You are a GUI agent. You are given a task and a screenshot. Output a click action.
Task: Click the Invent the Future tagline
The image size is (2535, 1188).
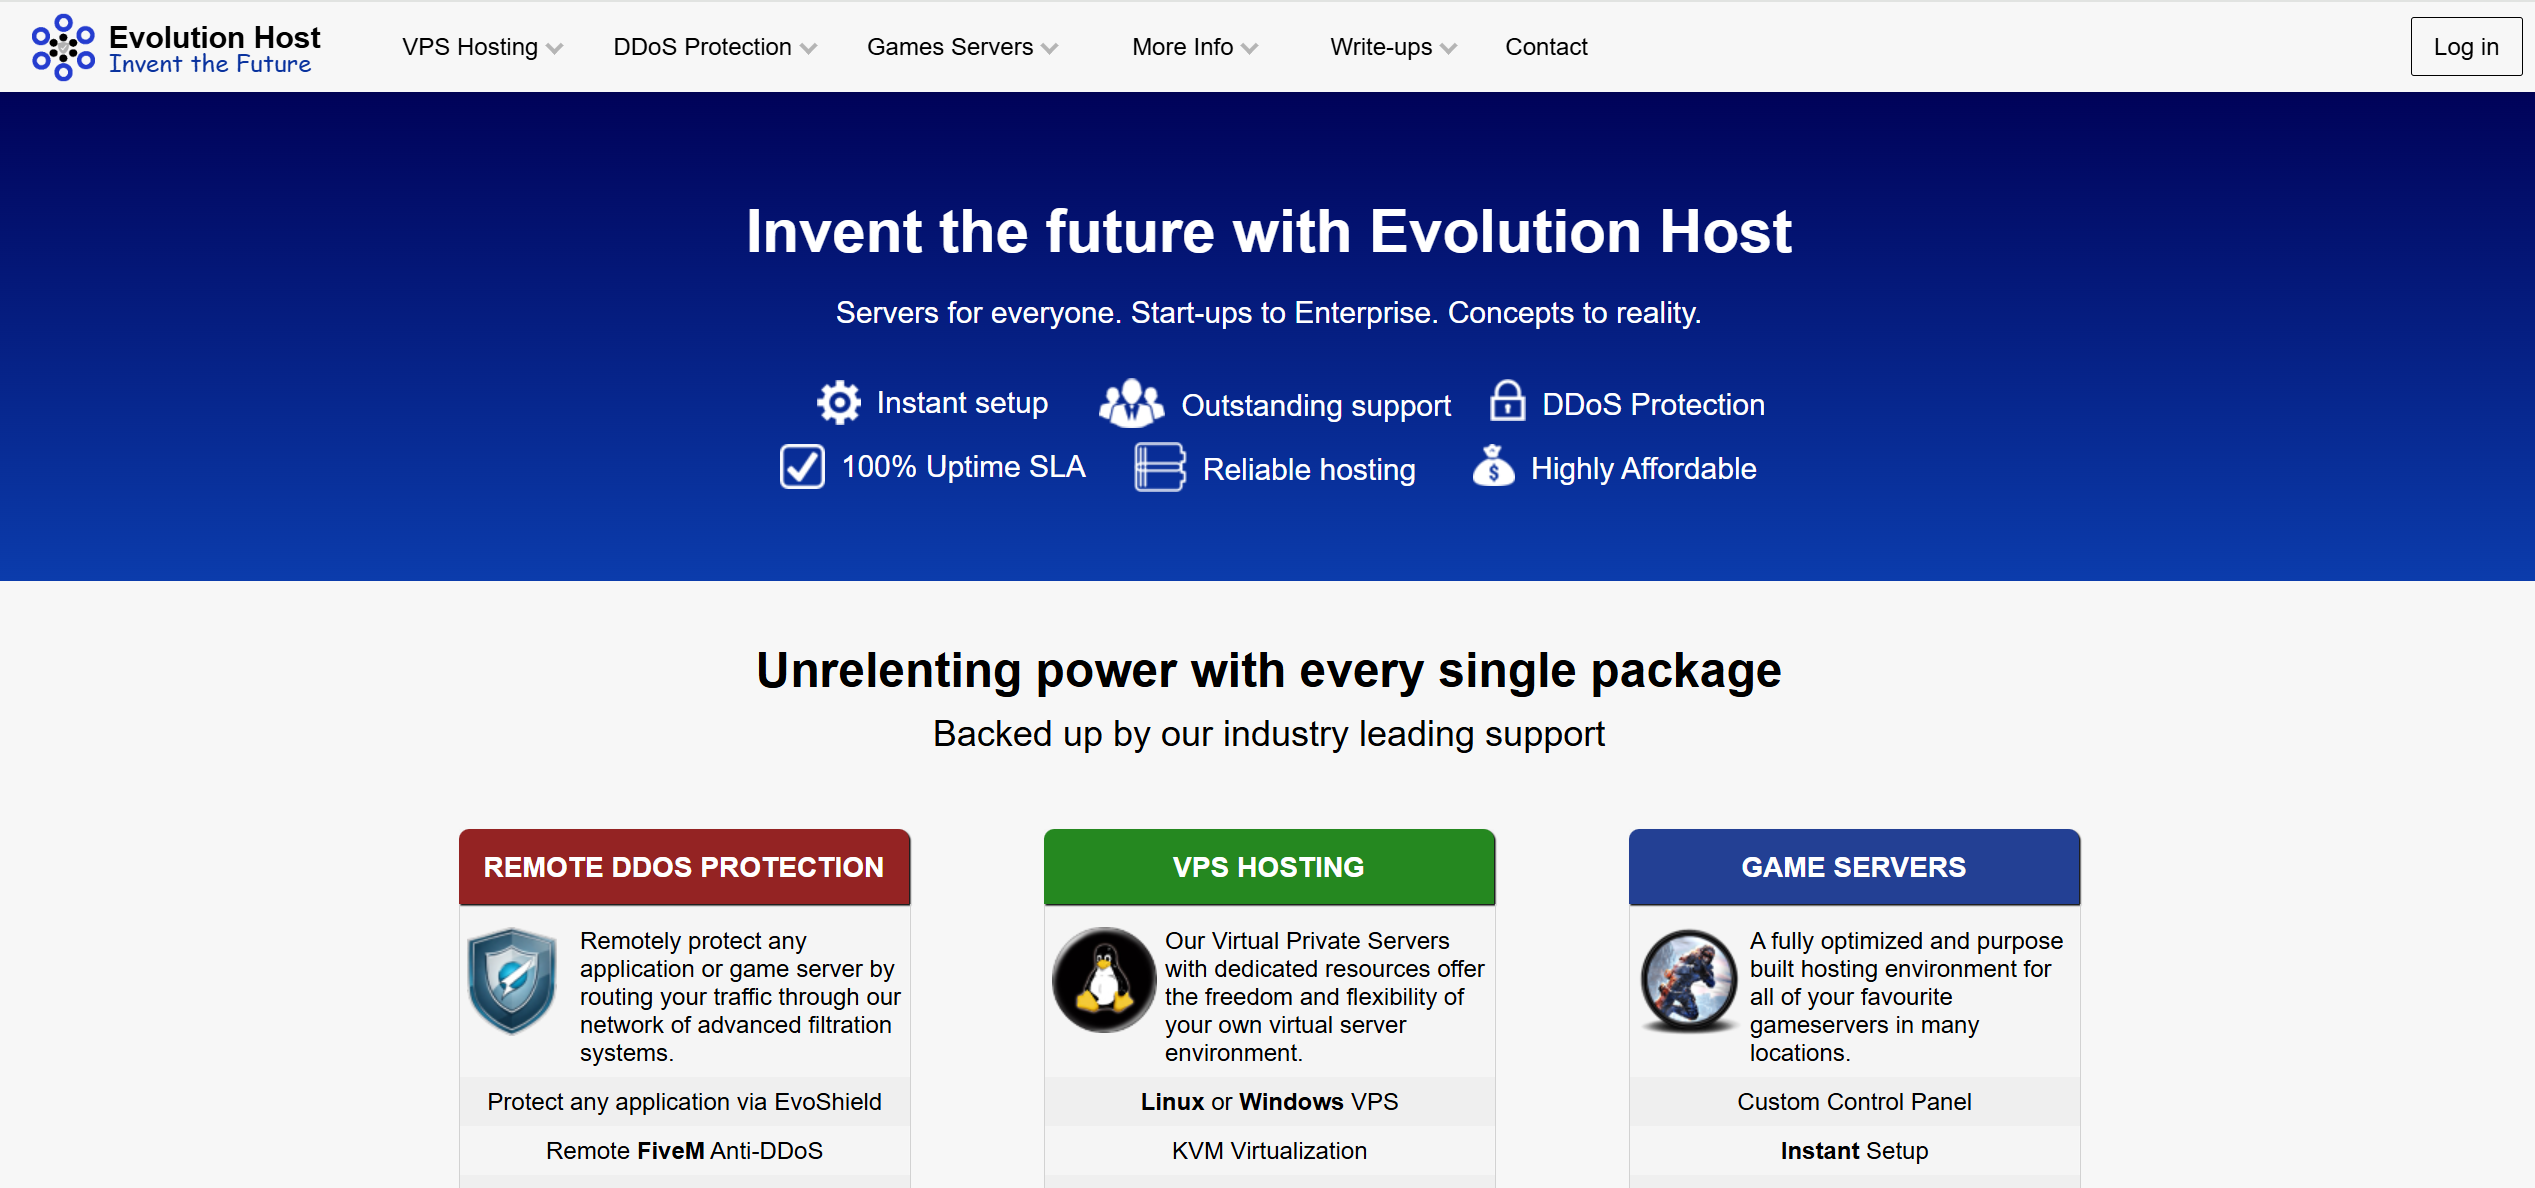click(210, 64)
